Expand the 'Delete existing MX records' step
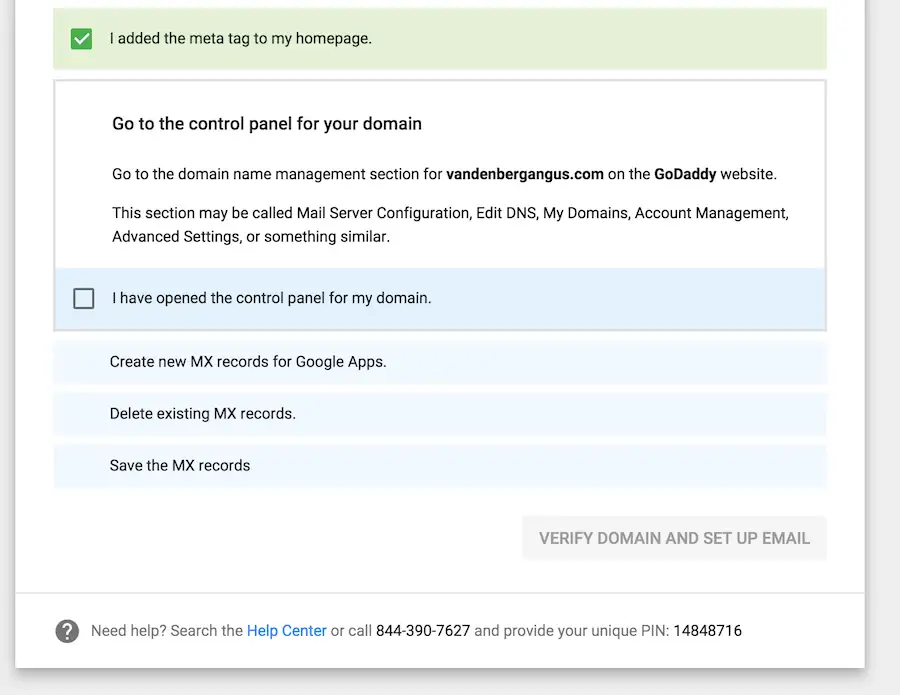The width and height of the screenshot is (900, 695). tap(203, 413)
